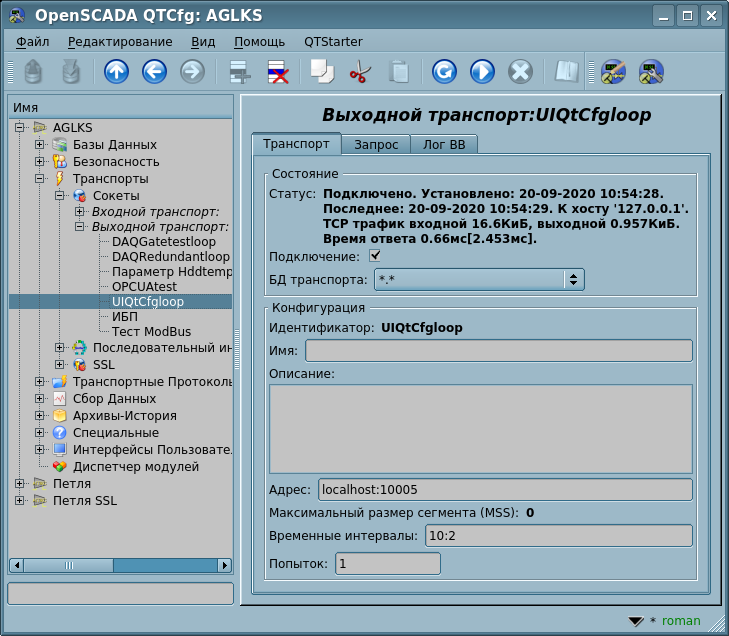Screen dimensions: 729x636
Task: Click the first QTStarter module icon
Action: coord(613,72)
